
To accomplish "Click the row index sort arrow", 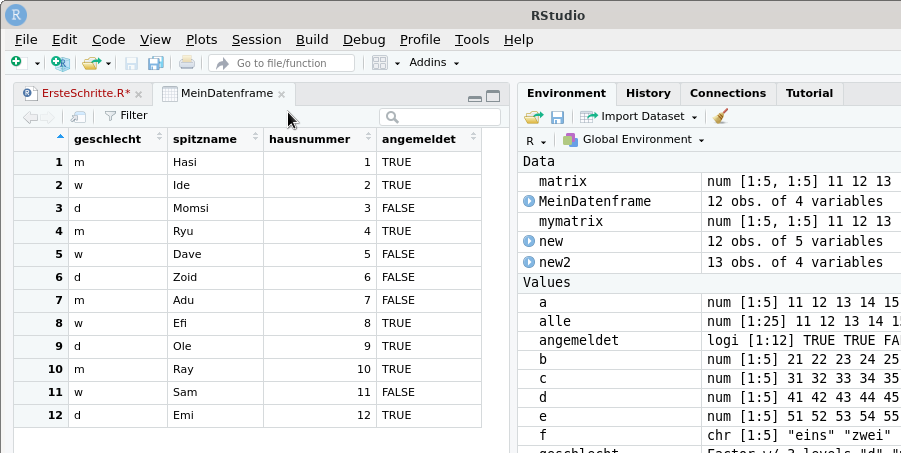I will [60, 136].
